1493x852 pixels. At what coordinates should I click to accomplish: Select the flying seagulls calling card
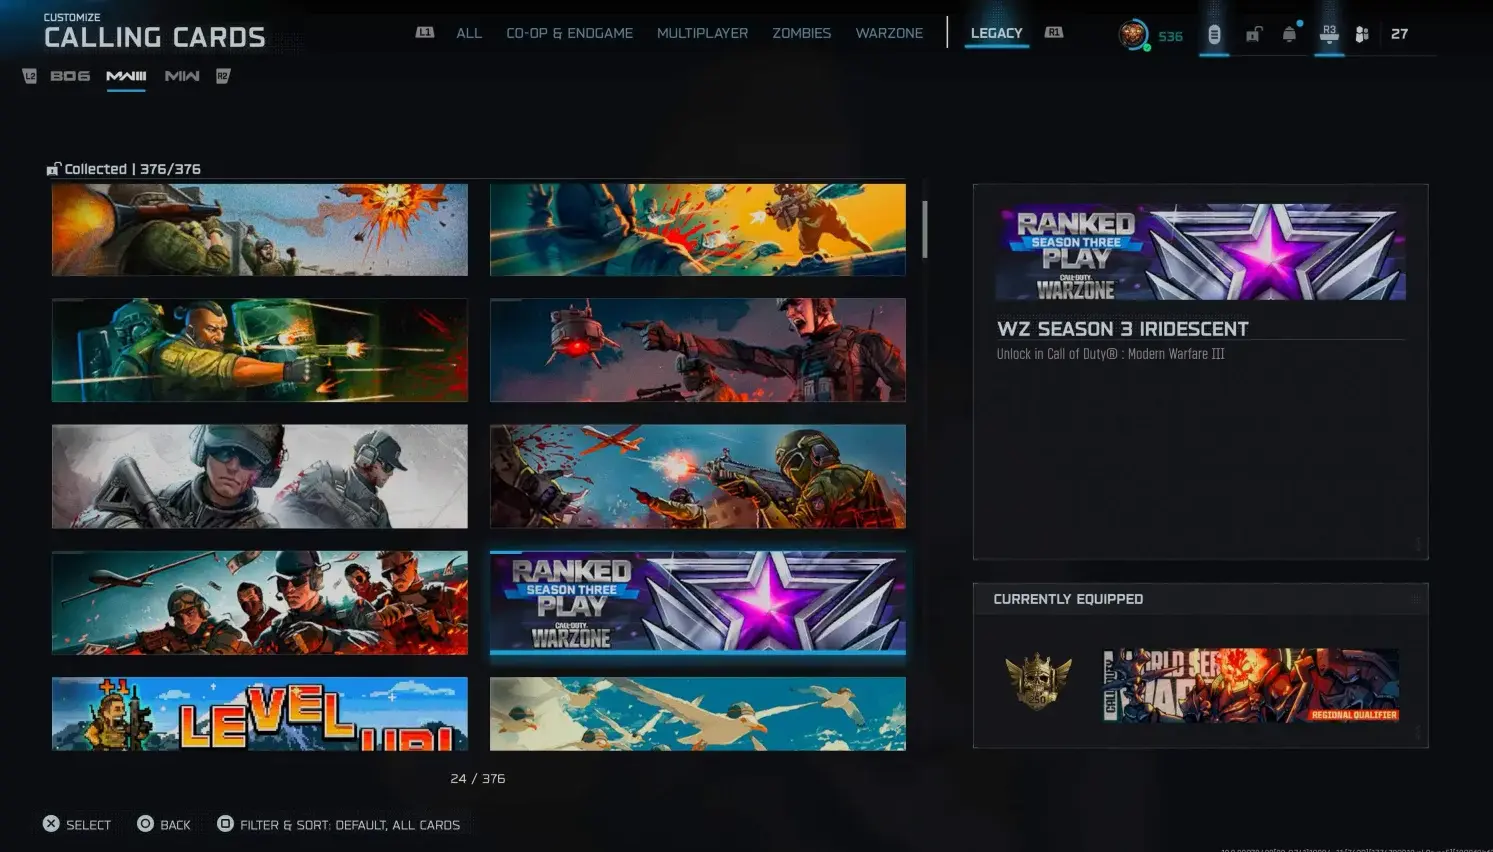click(698, 714)
